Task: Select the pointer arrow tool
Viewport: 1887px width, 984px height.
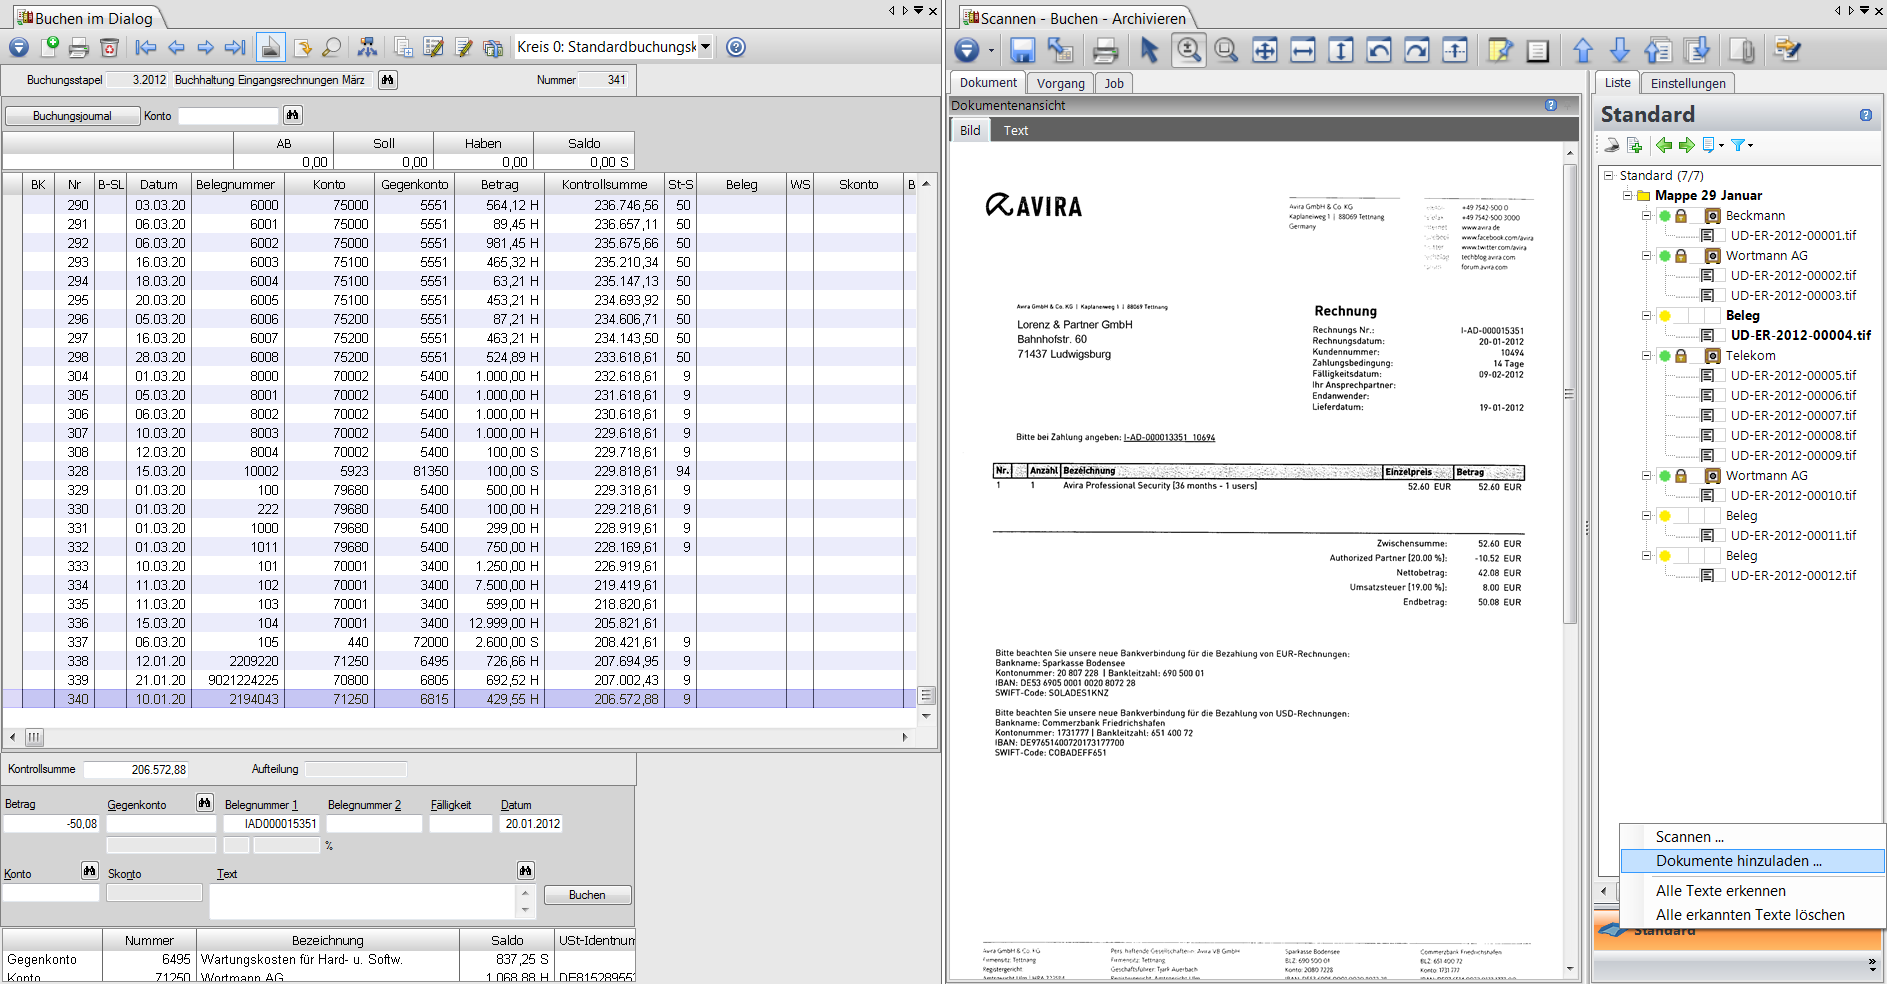Action: 1149,50
